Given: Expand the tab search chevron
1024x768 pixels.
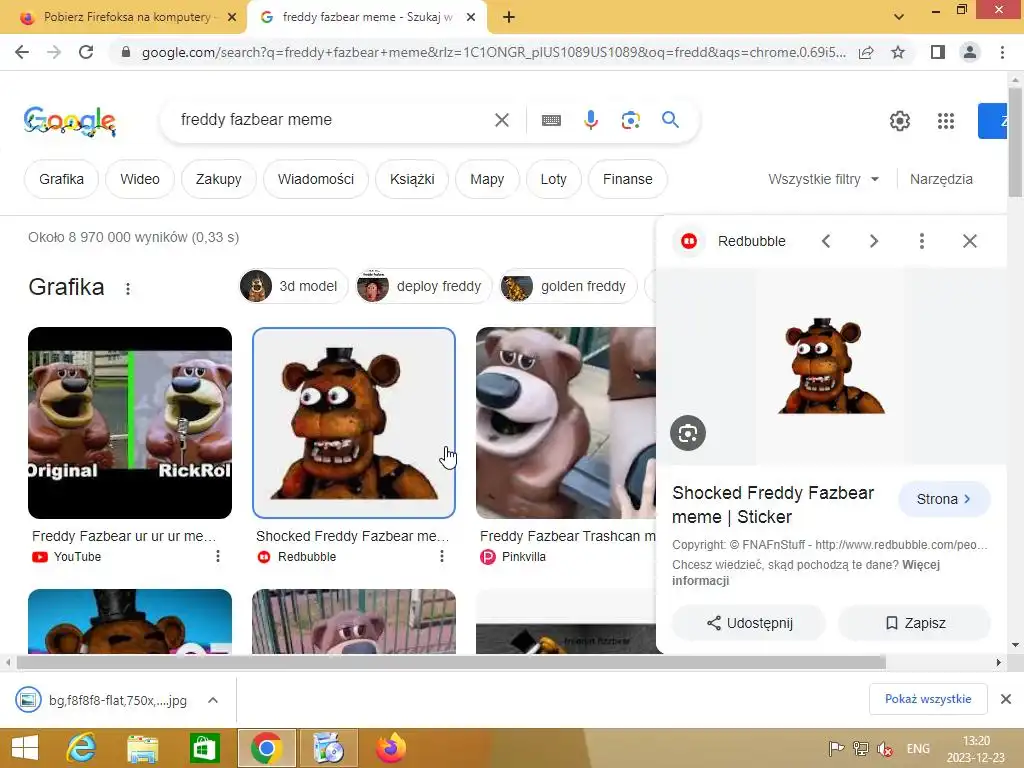Looking at the screenshot, I should pos(899,17).
